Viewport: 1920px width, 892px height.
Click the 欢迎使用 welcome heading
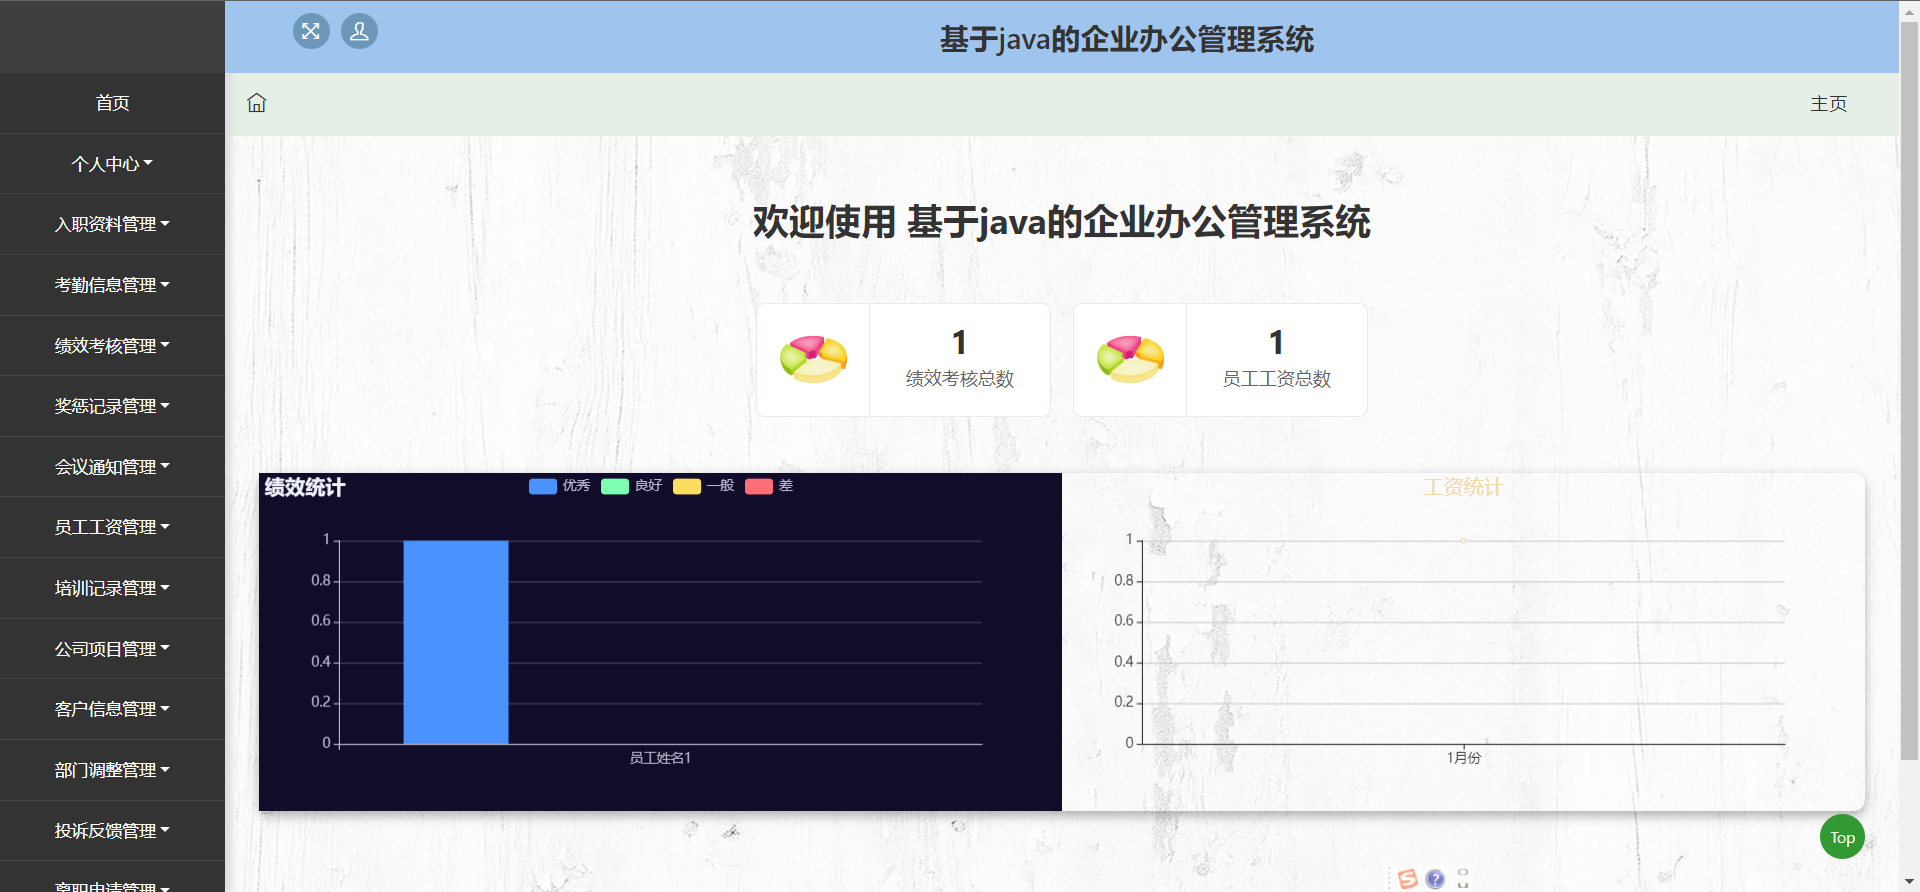(x=1061, y=222)
